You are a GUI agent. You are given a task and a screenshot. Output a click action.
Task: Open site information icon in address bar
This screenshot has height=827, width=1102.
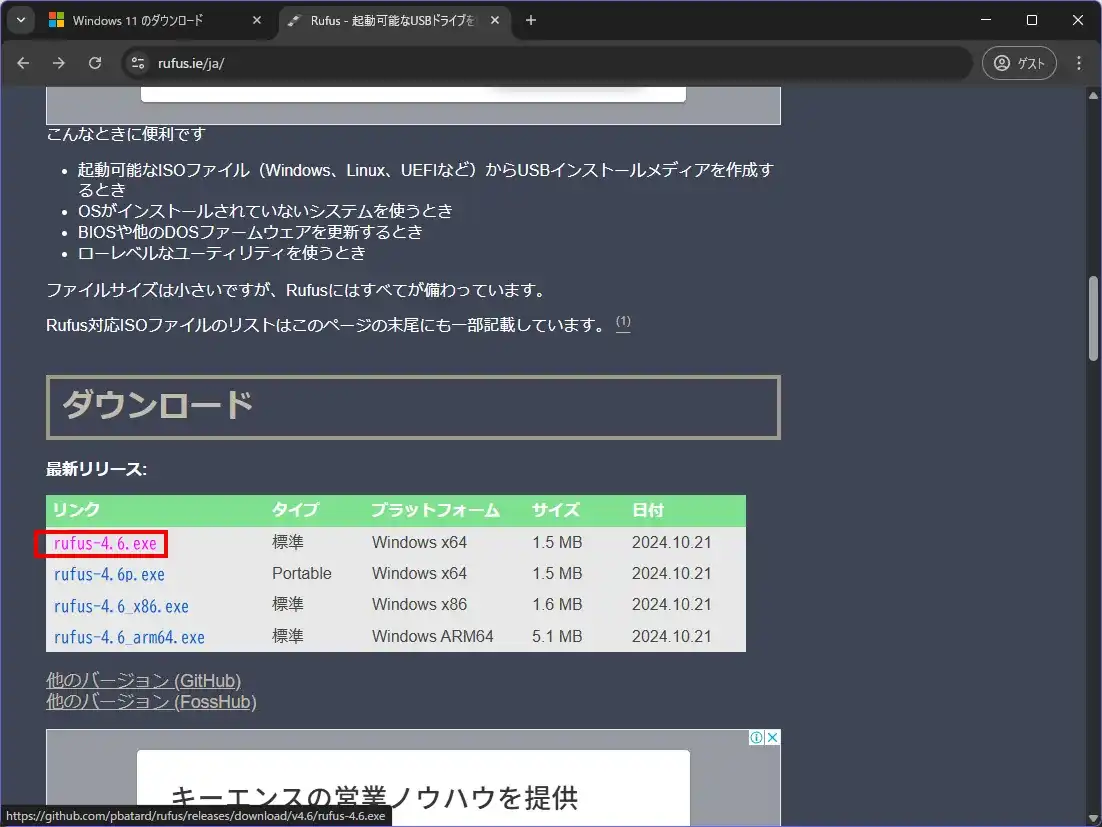point(139,63)
